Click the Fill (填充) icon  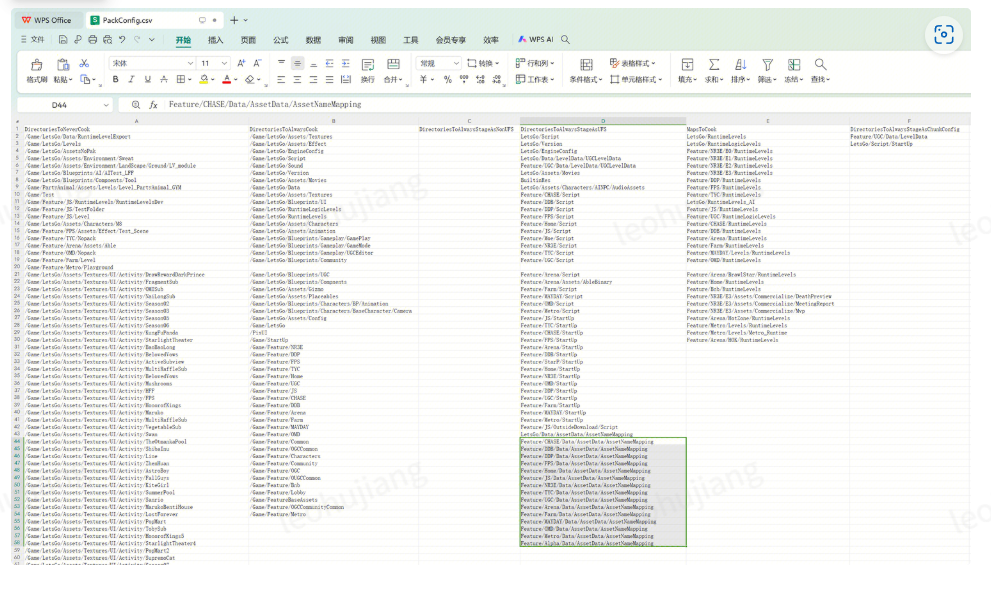(687, 64)
